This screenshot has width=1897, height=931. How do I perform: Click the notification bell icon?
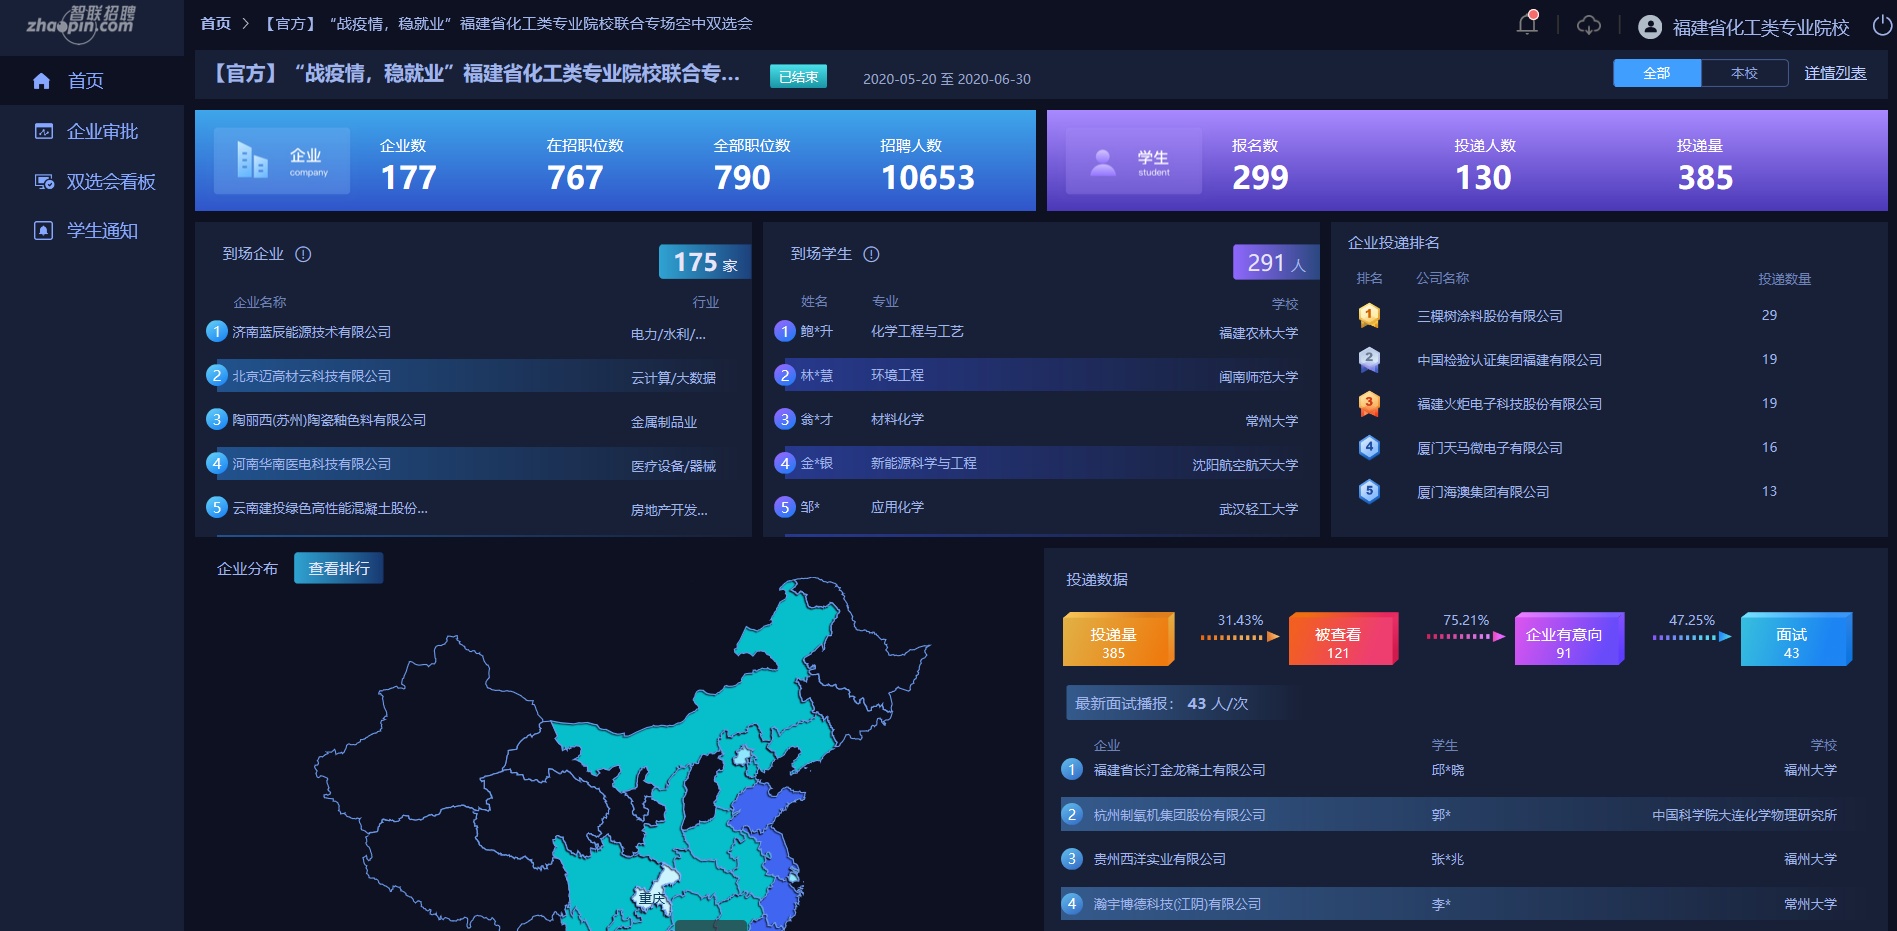(1526, 24)
